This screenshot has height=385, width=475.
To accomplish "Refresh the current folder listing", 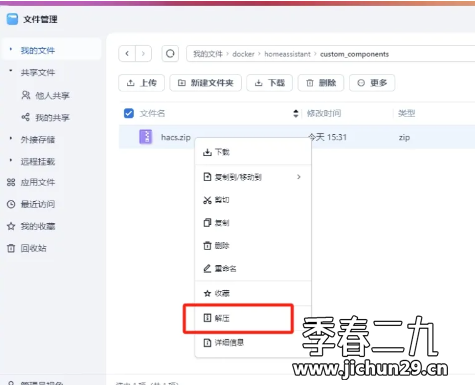I will [x=170, y=53].
